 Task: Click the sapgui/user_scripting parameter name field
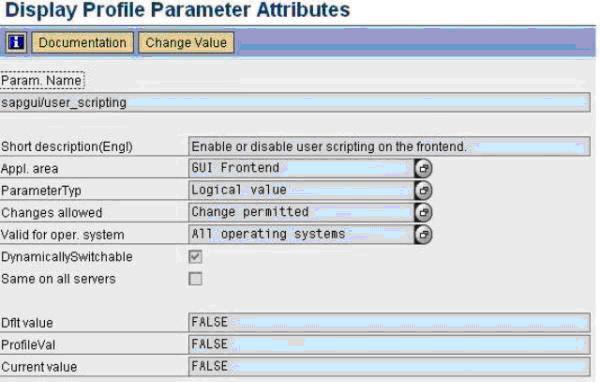294,103
